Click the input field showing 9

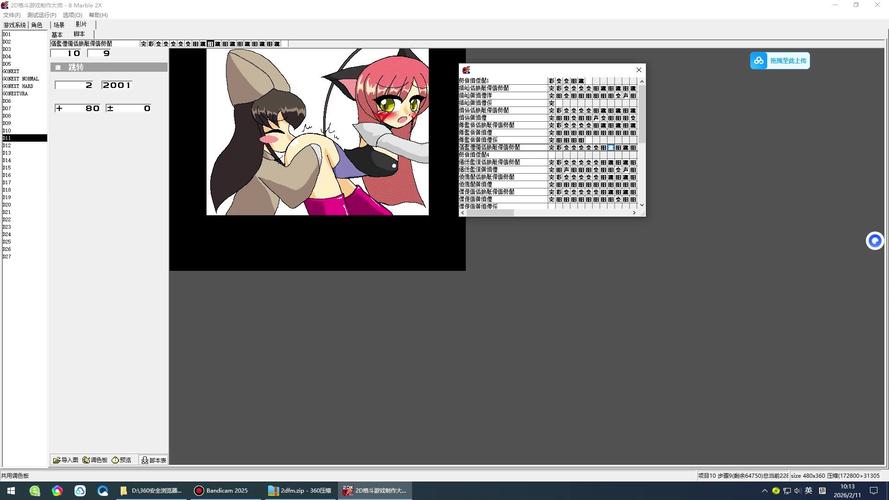(101, 53)
